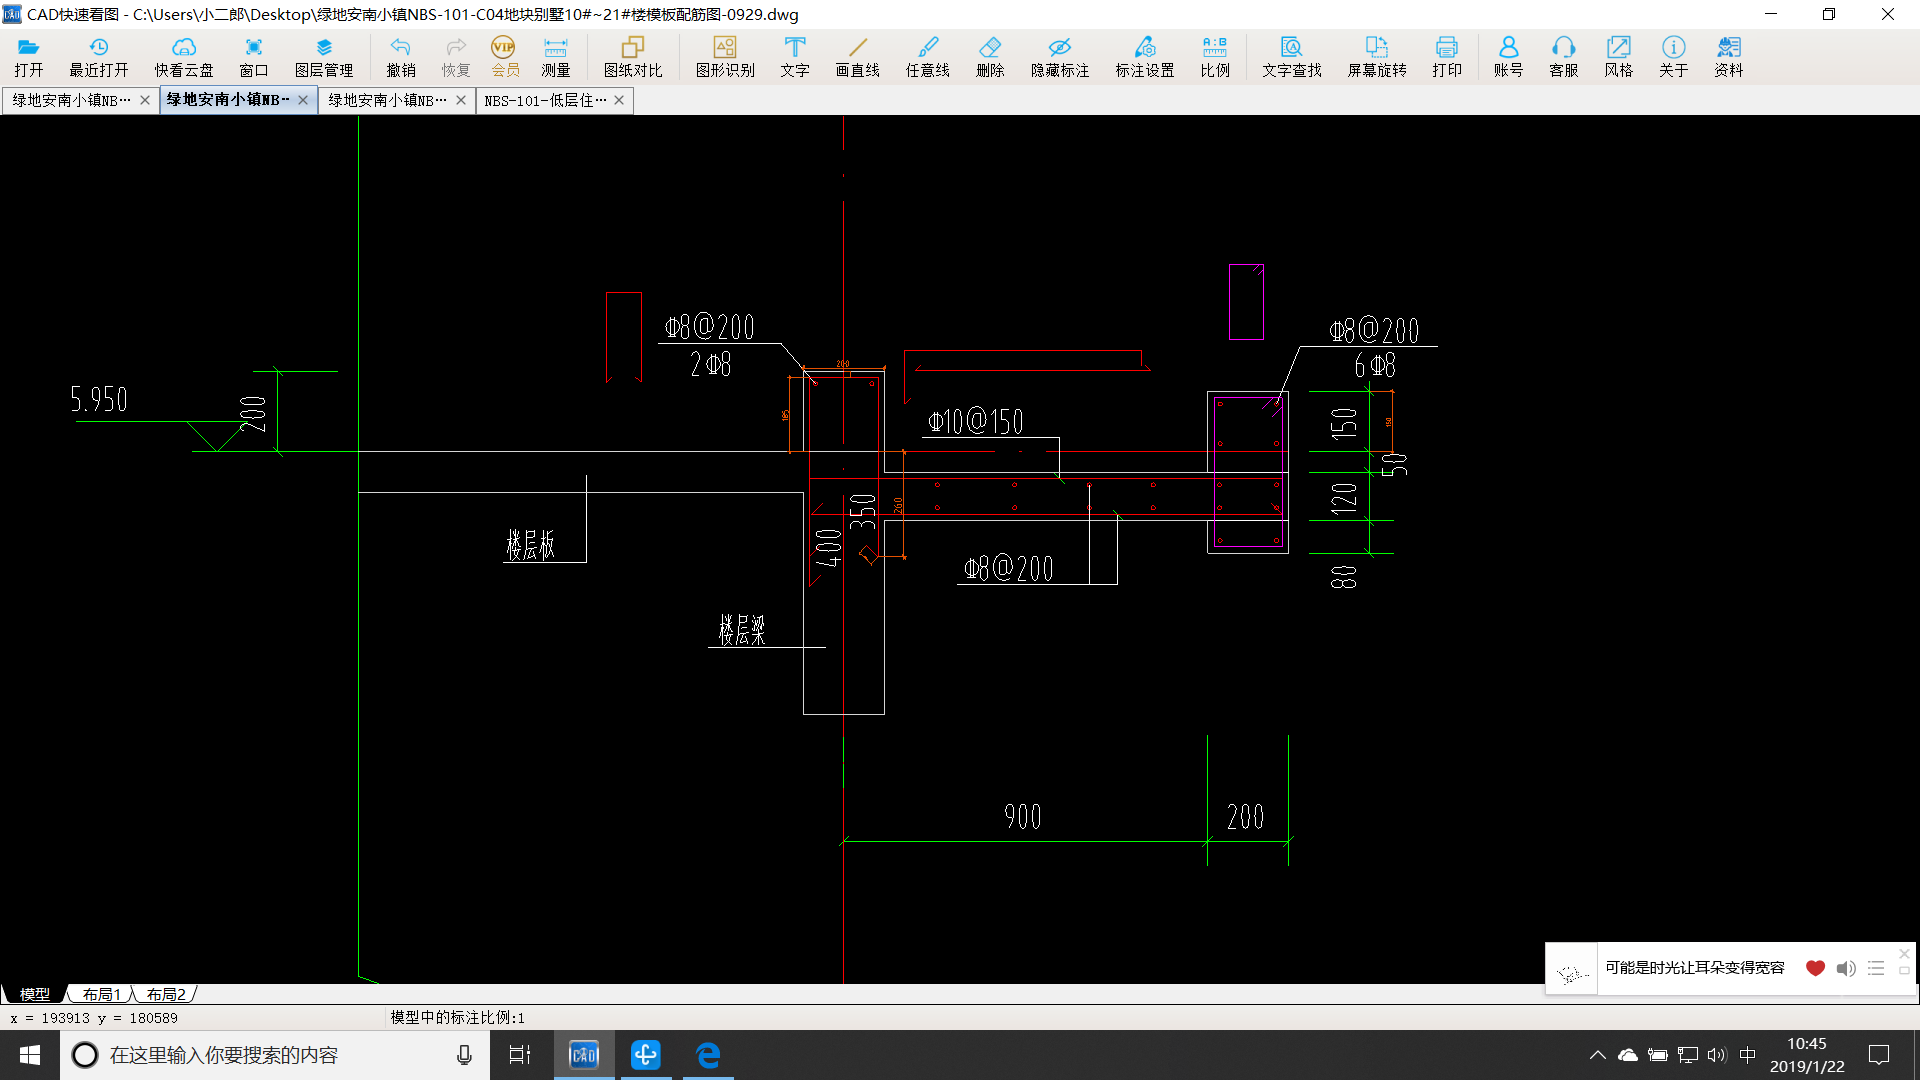Close the music notification popup
The height and width of the screenshot is (1080, 1920).
(x=1904, y=954)
